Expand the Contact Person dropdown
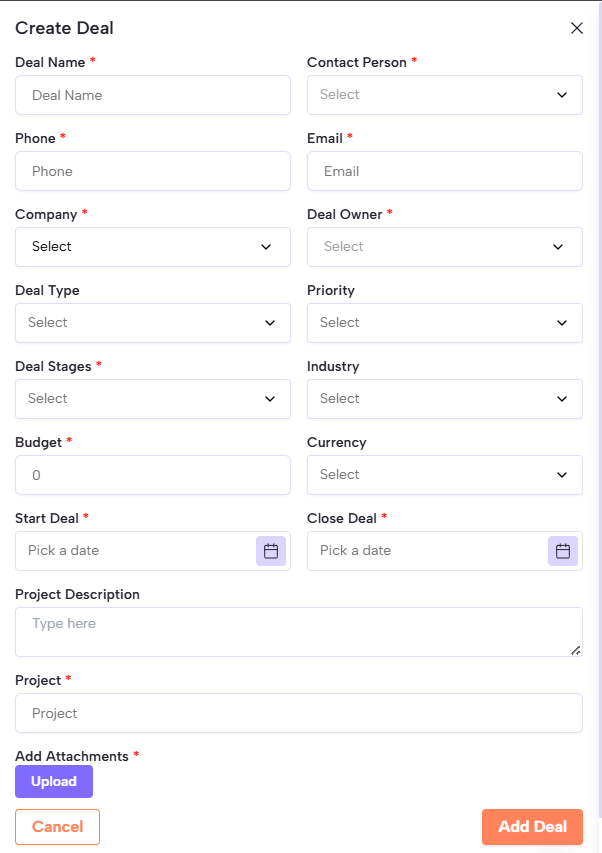This screenshot has height=853, width=602. pyautogui.click(x=444, y=95)
